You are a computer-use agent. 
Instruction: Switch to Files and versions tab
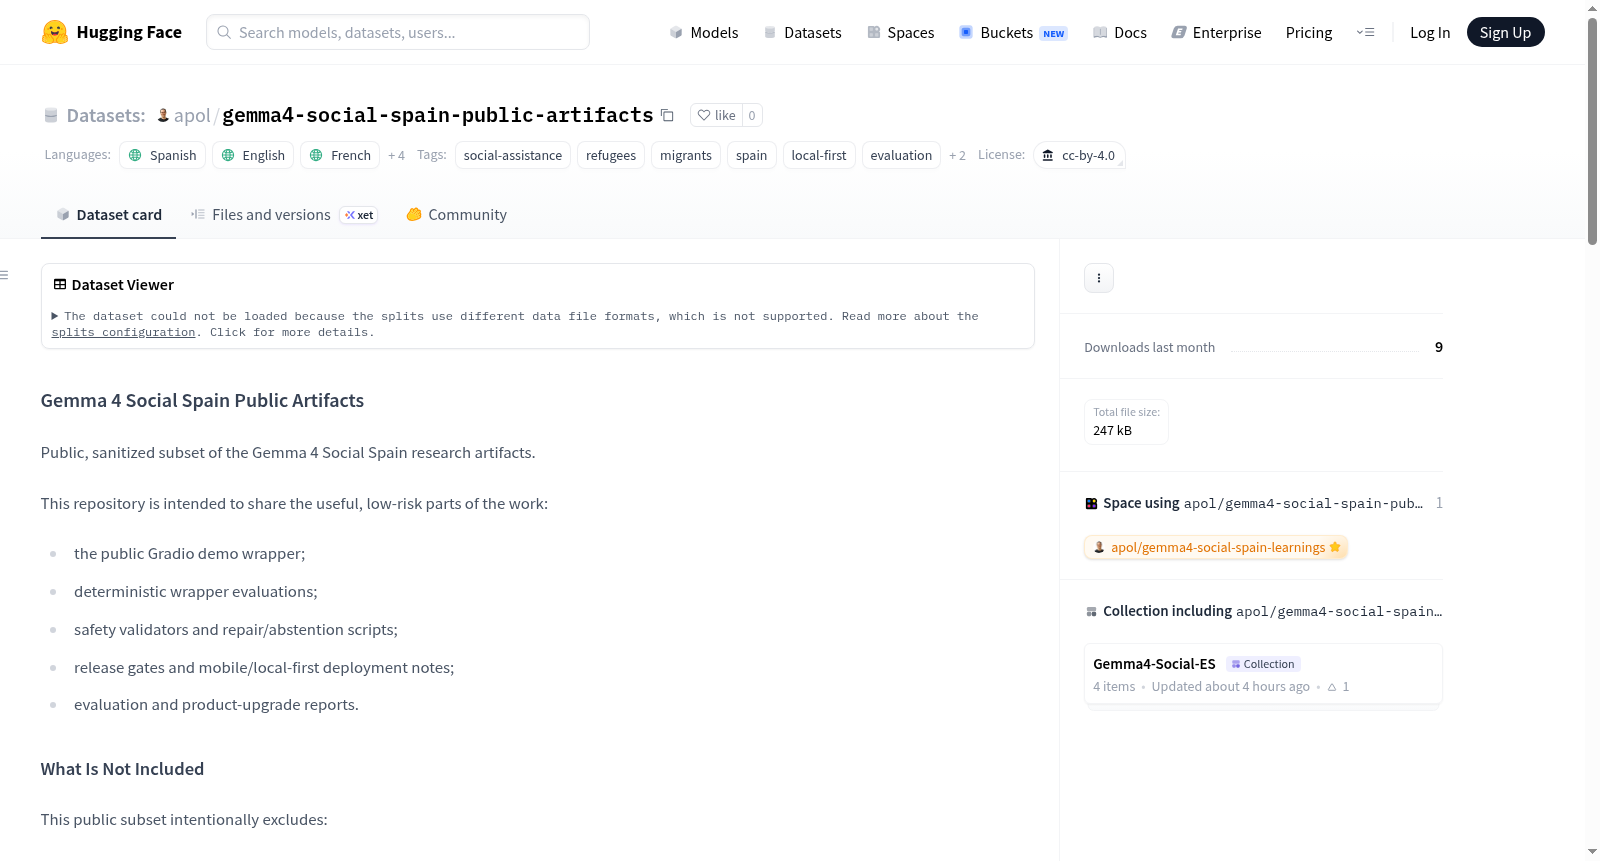coord(284,215)
